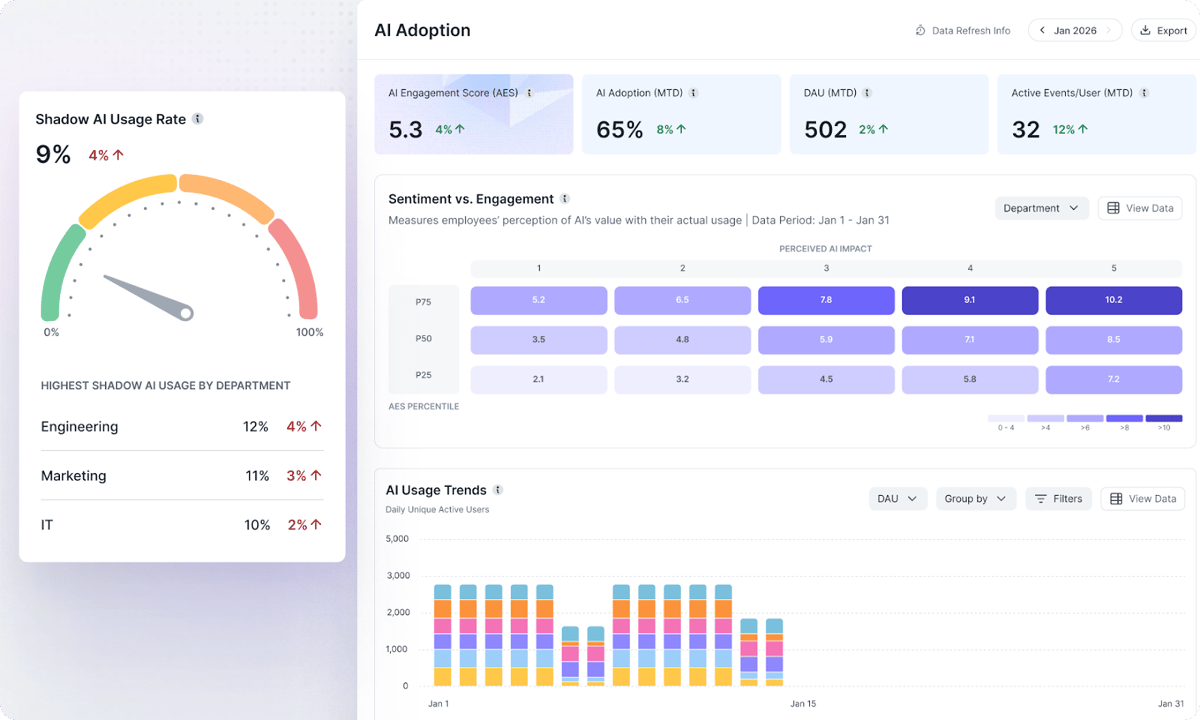Open the Filters panel in AI Usage Trends
Viewport: 1200px width, 720px height.
point(1058,498)
